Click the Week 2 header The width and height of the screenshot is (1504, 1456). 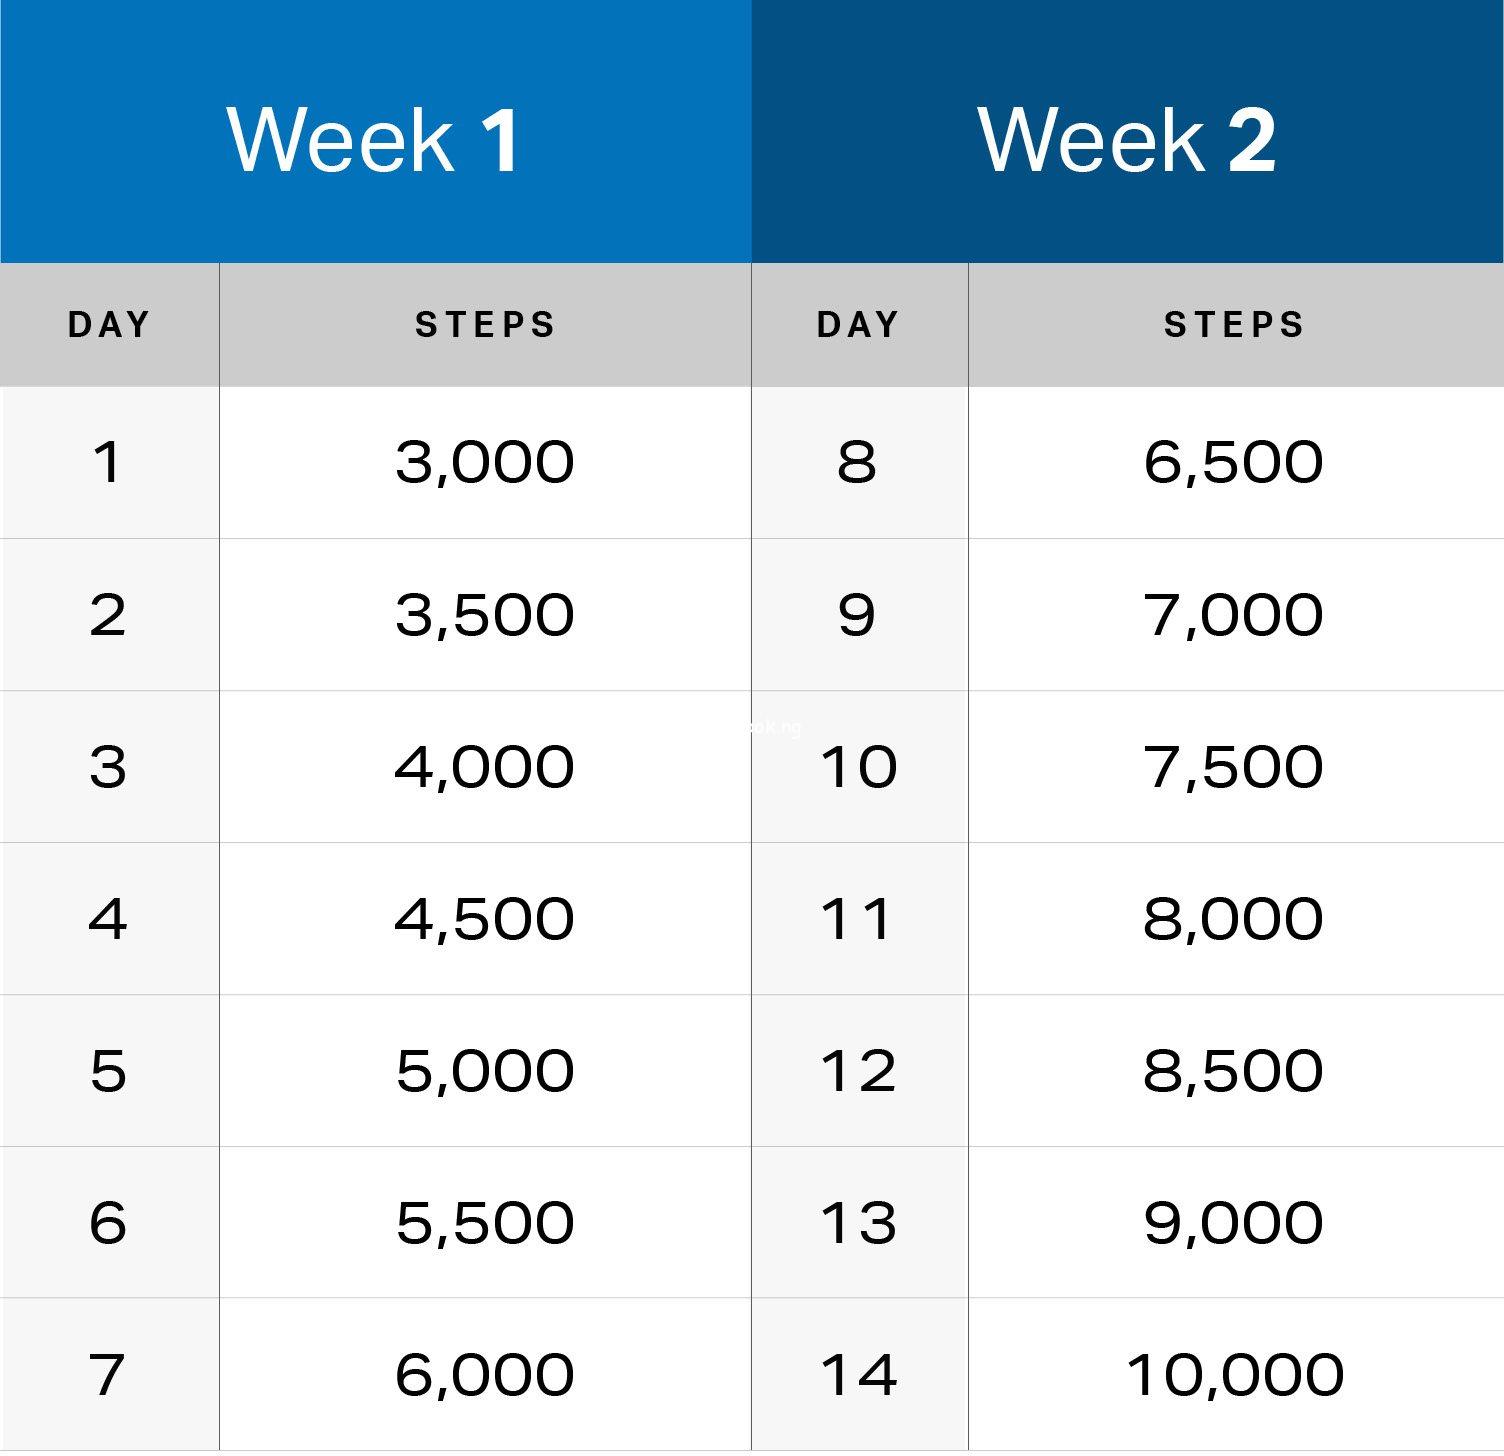[1127, 139]
